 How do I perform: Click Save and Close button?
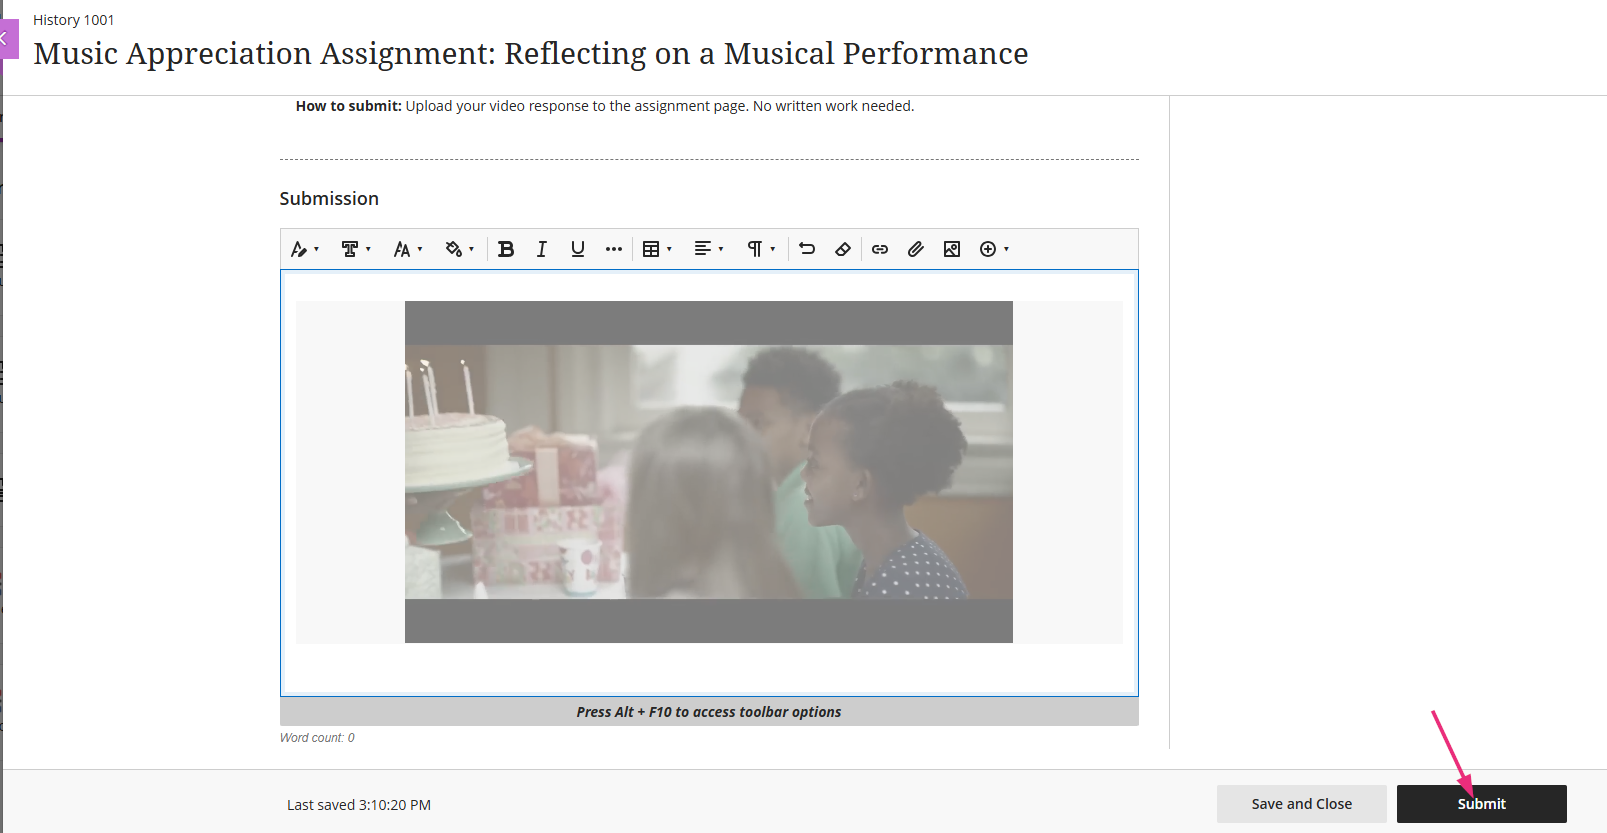coord(1301,804)
